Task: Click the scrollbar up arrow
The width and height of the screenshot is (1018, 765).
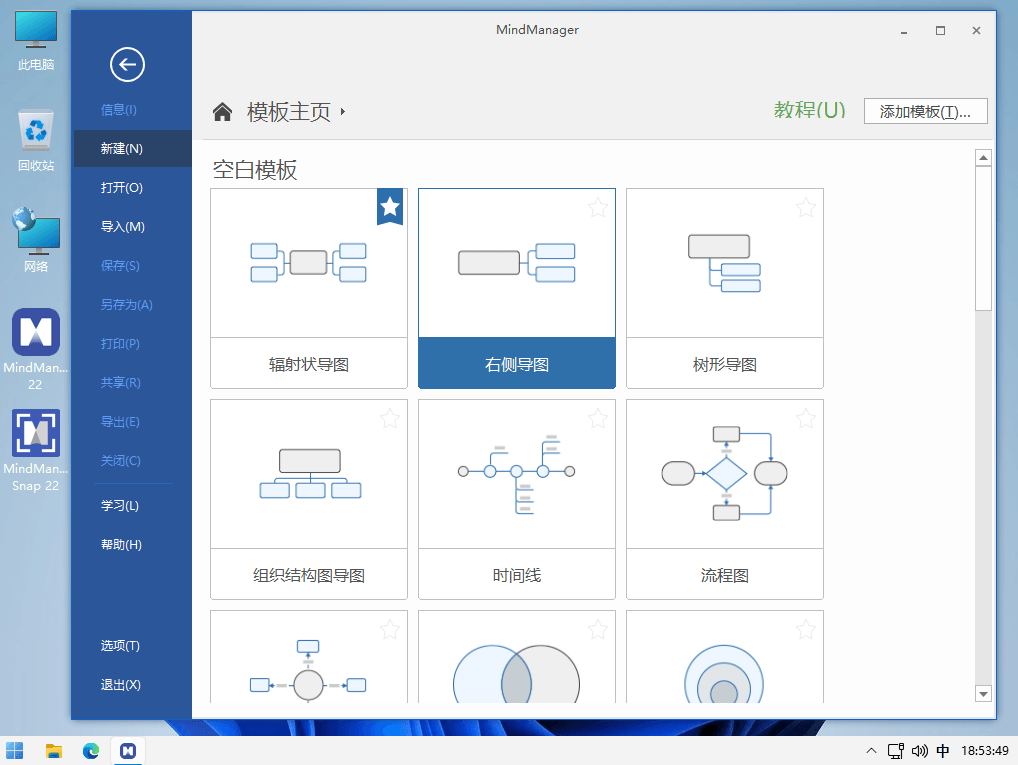Action: pos(983,157)
